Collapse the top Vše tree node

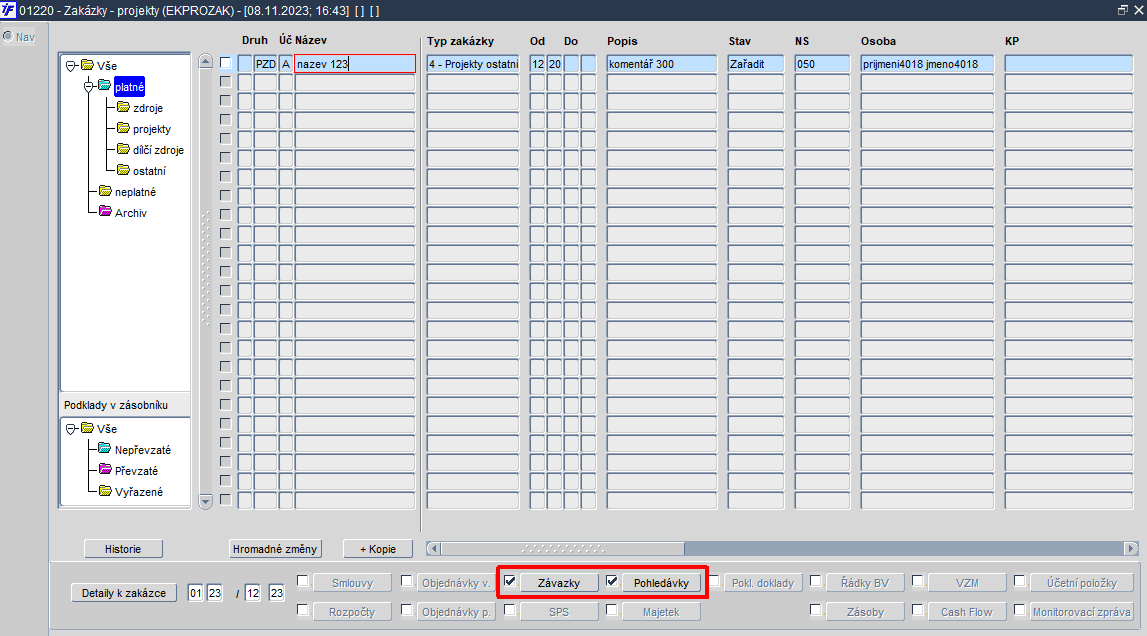(71, 66)
